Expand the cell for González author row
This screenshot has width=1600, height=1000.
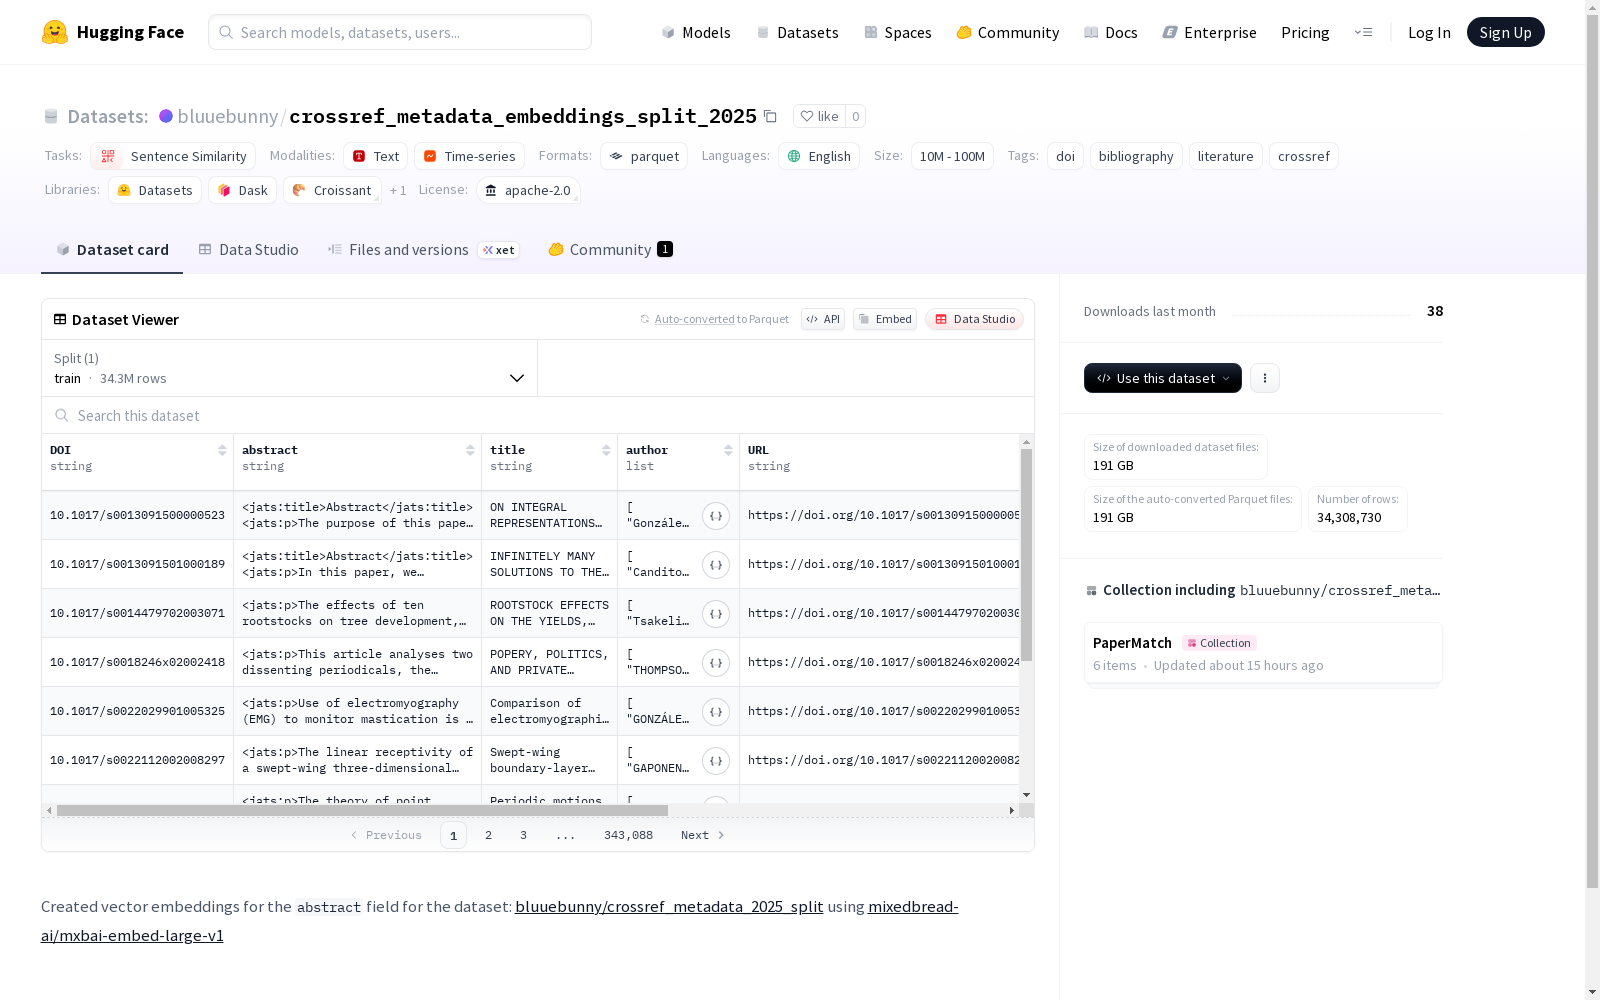click(x=716, y=516)
